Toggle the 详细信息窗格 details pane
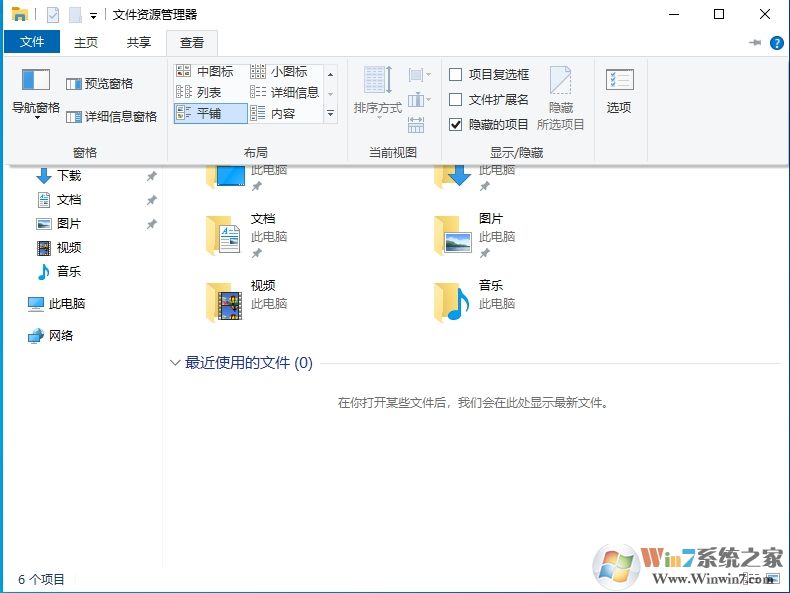This screenshot has width=790, height=593. [x=111, y=117]
